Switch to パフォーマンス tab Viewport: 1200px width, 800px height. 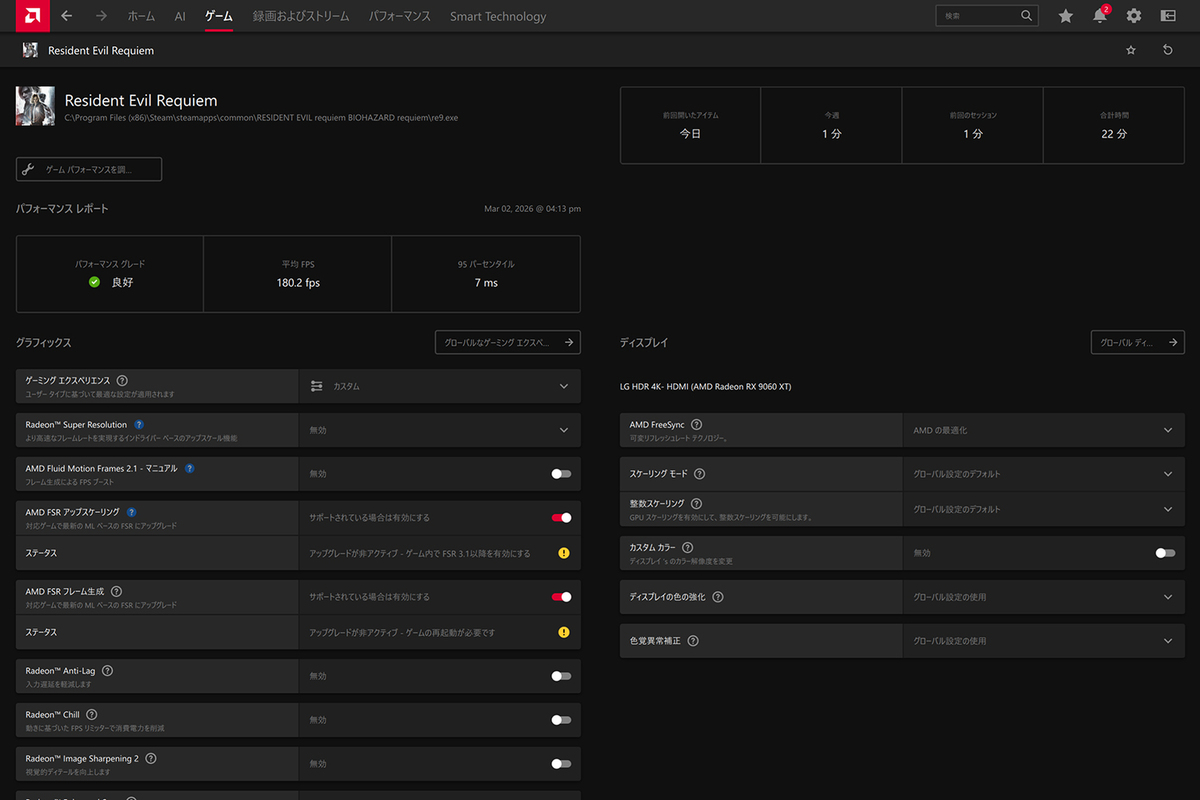pos(399,16)
